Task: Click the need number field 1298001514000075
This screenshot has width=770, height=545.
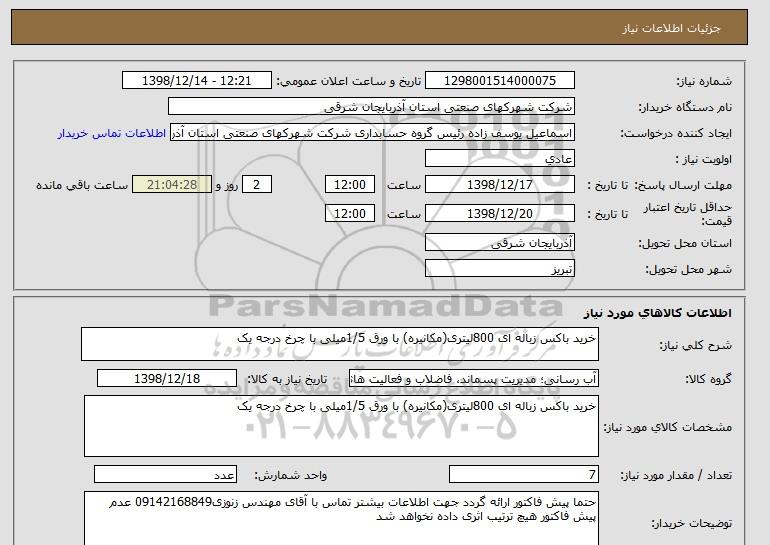Action: (x=499, y=81)
